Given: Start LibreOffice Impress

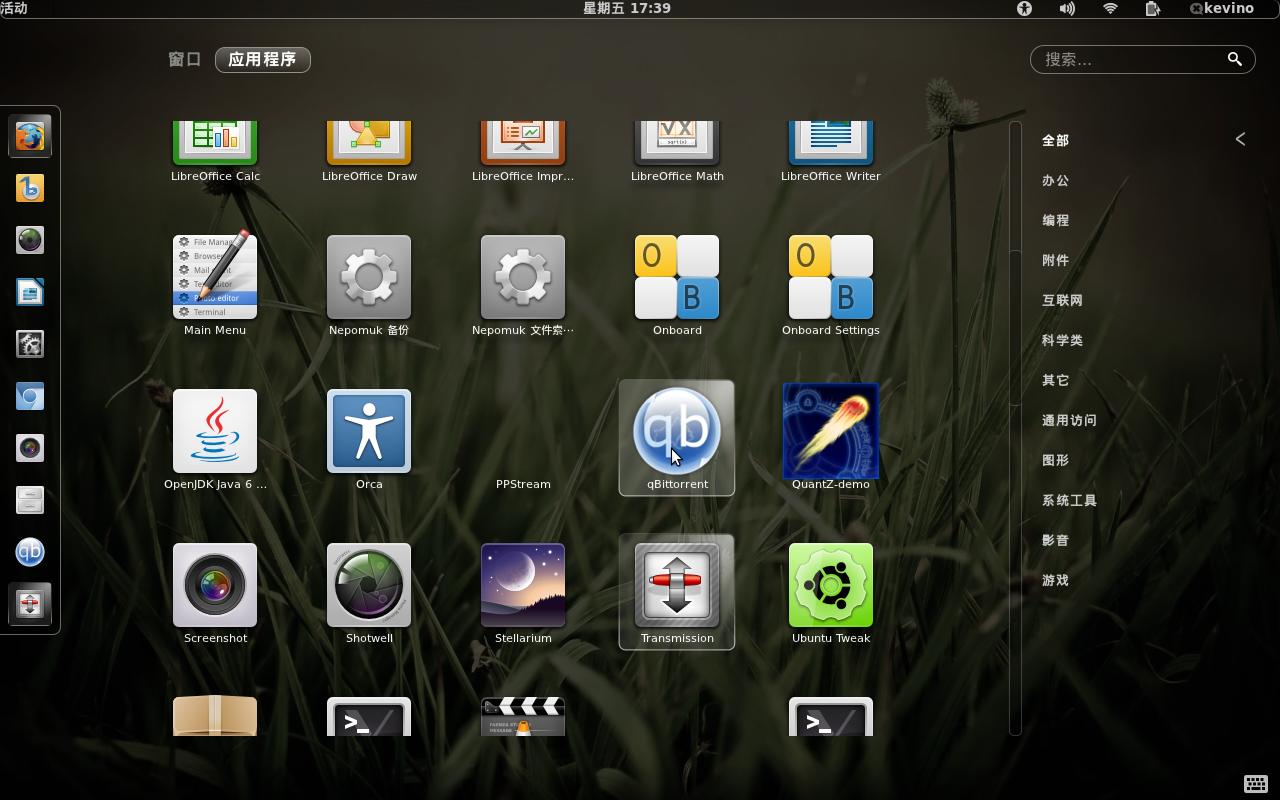Looking at the screenshot, I should (523, 150).
